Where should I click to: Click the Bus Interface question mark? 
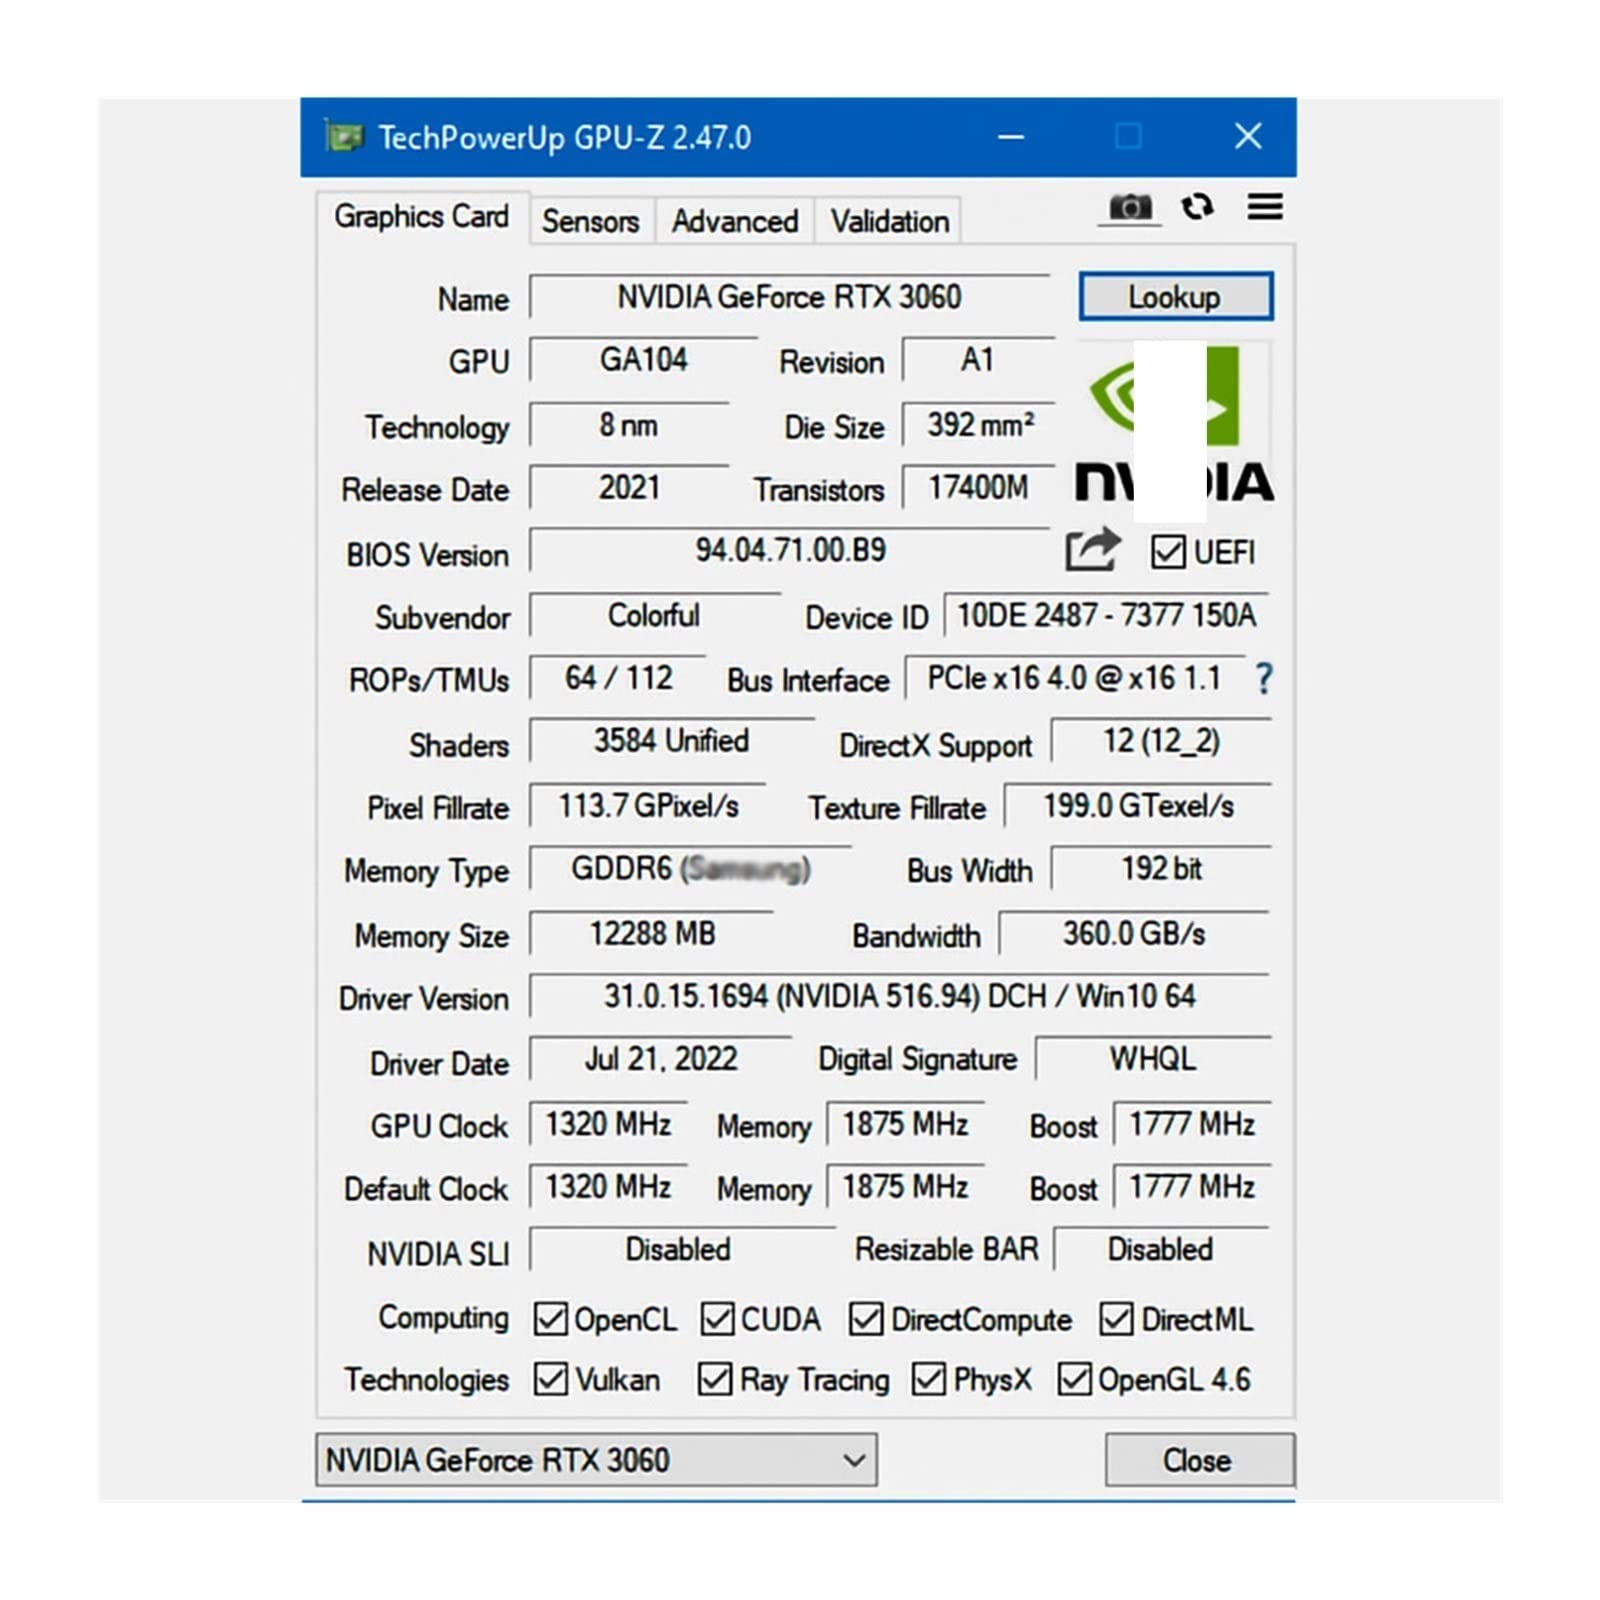click(1264, 679)
